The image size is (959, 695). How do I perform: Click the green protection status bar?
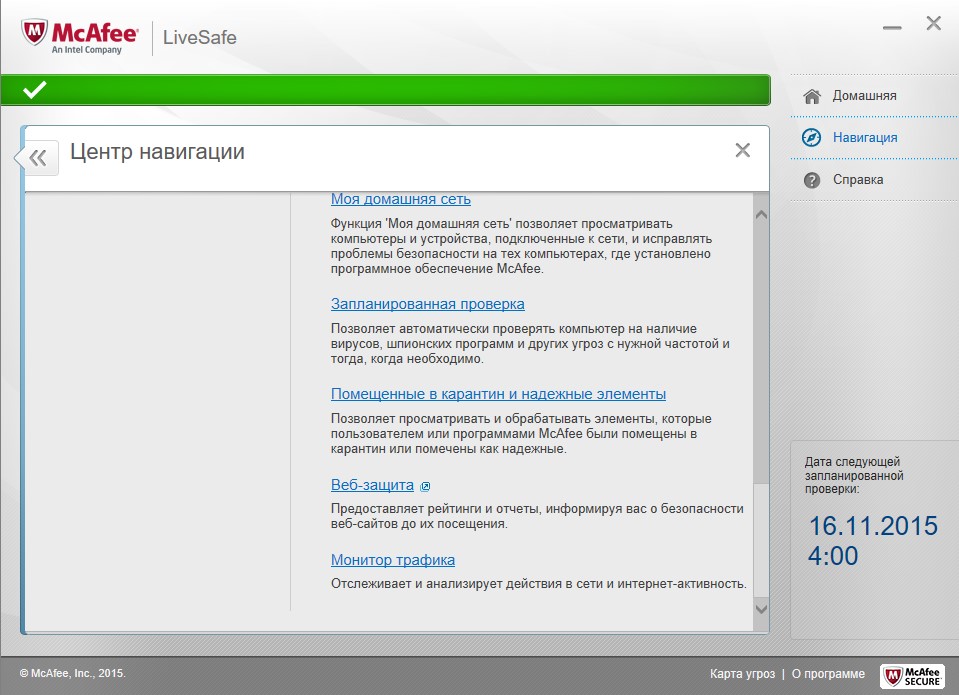pos(385,90)
